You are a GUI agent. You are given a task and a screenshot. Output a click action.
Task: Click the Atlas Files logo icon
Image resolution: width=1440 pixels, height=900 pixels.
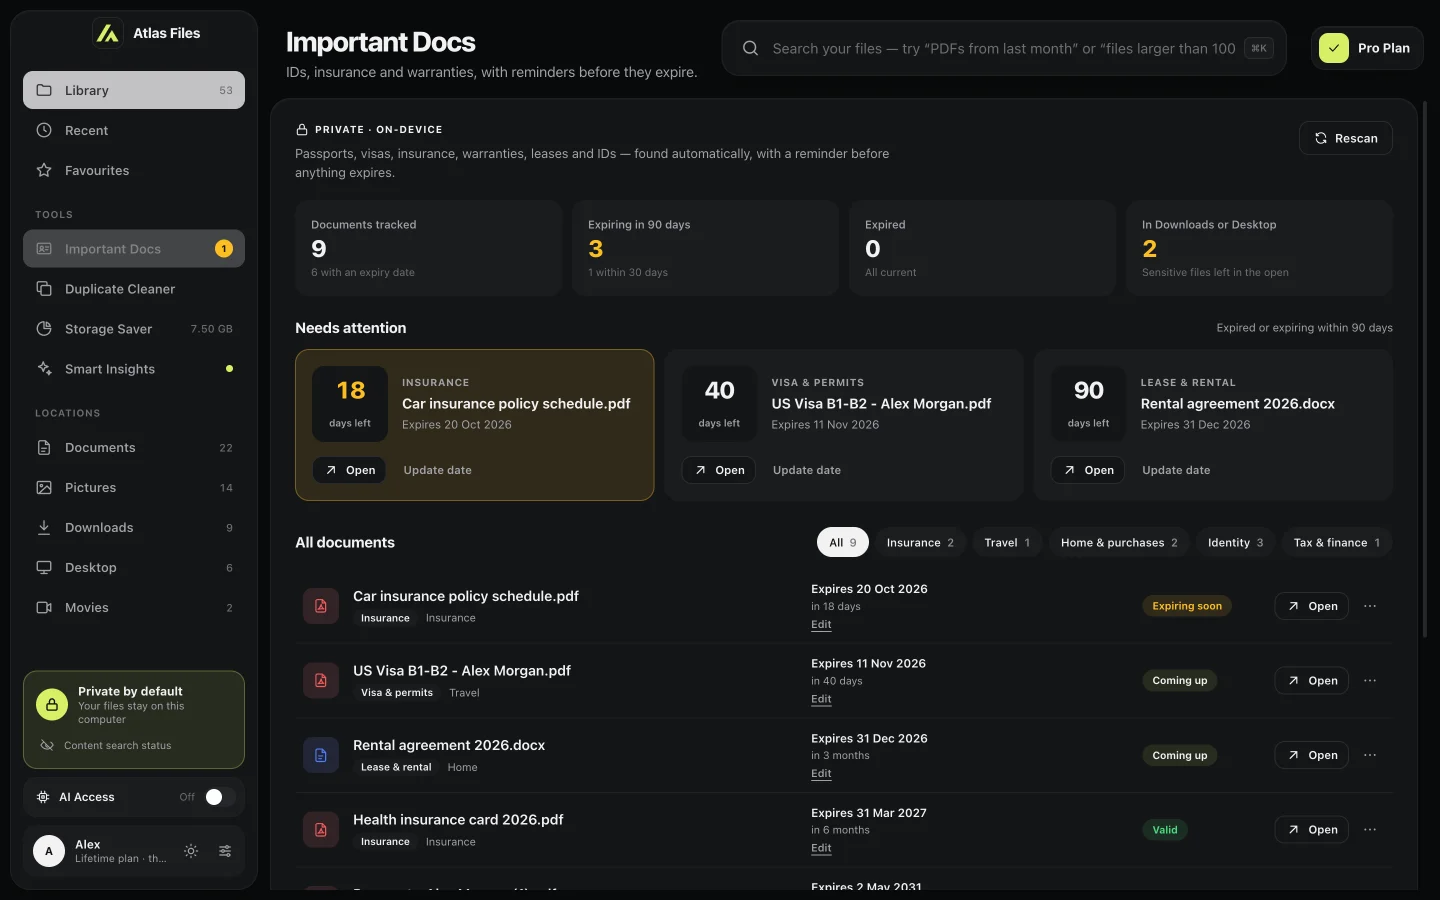tap(107, 33)
